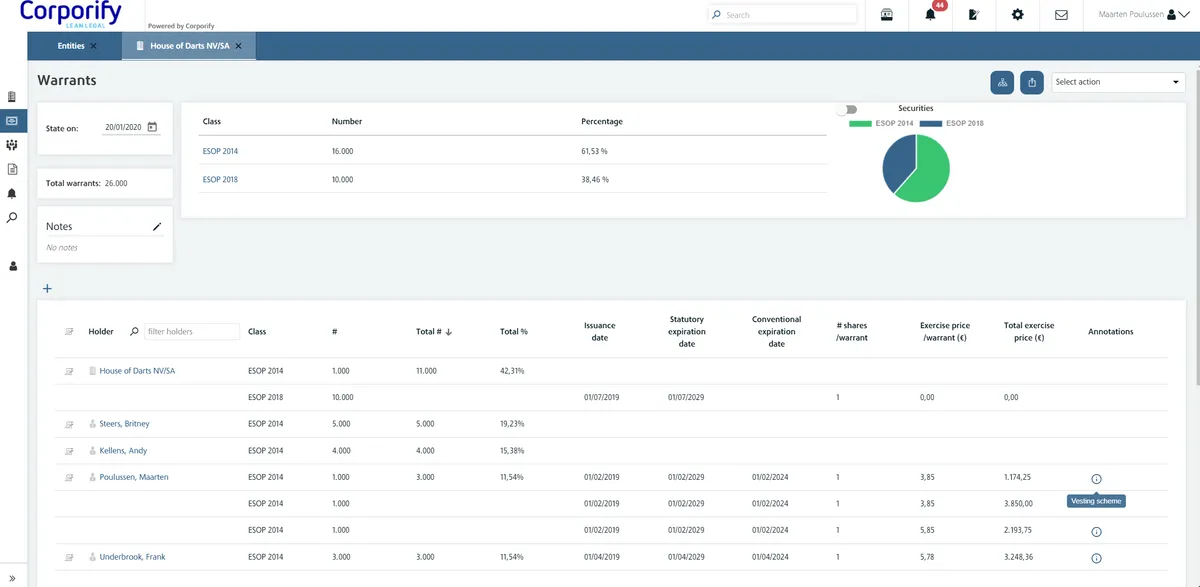The height and width of the screenshot is (587, 1200).
Task: Close the House of Darts NV/SA tab
Action: click(x=238, y=46)
